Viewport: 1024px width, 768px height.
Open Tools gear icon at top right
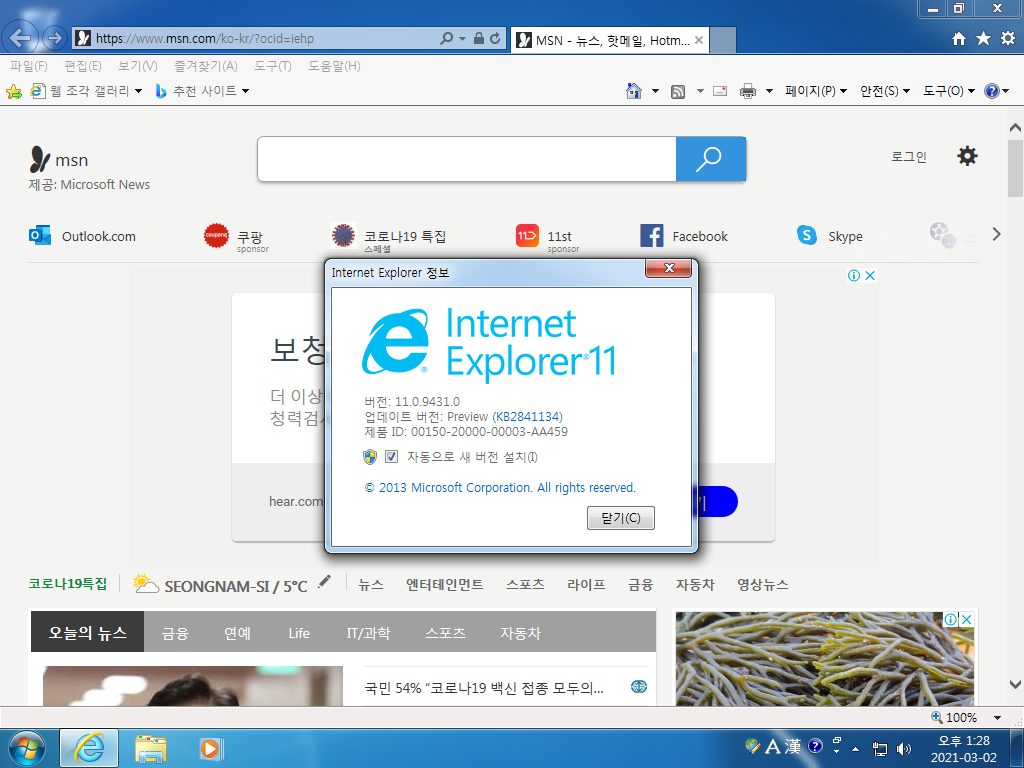[x=1008, y=39]
